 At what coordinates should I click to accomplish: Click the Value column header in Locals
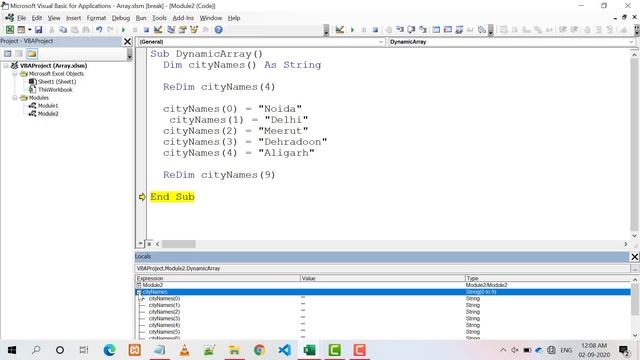pos(382,278)
